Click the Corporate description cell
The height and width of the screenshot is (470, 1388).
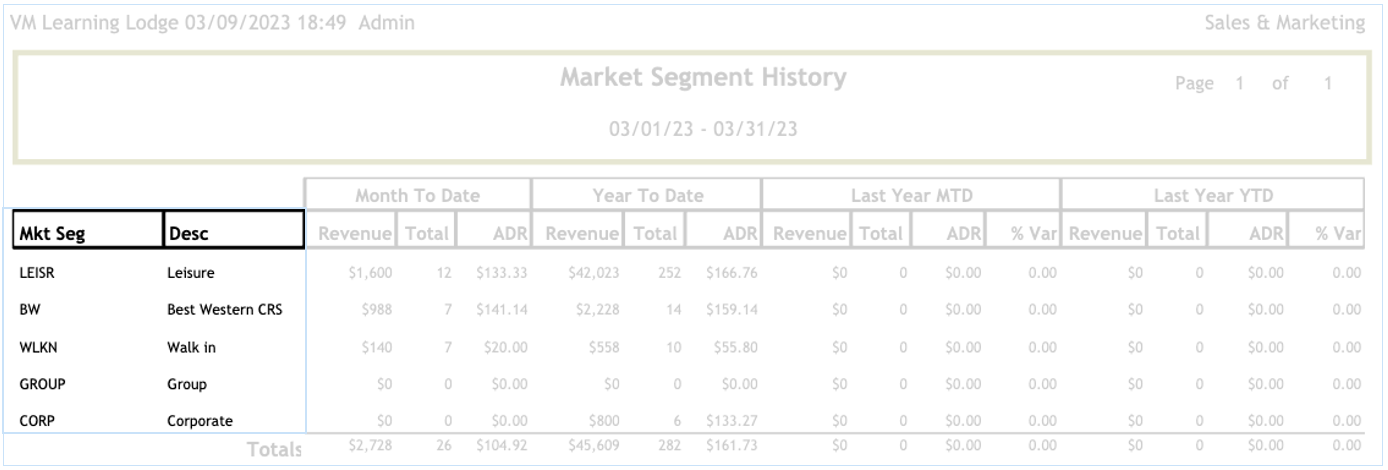(199, 421)
